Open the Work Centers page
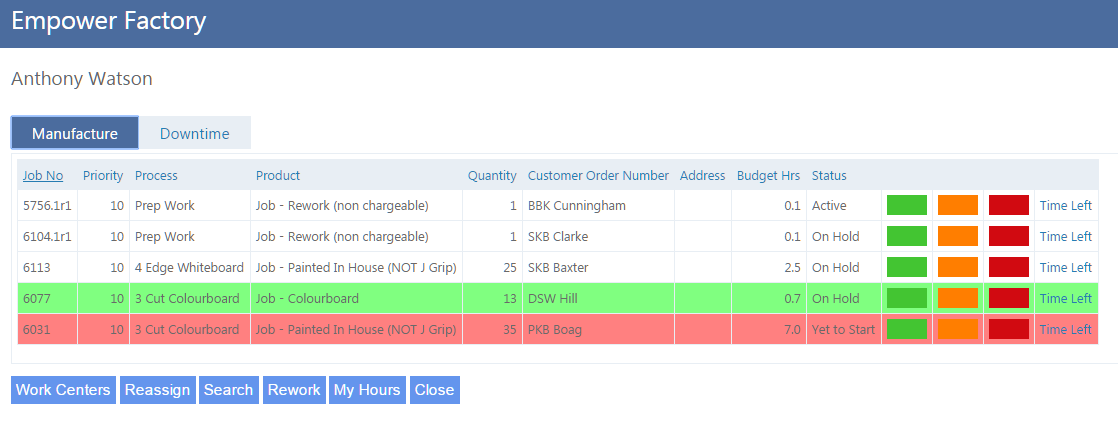Screen dimensions: 1118x423 63,390
